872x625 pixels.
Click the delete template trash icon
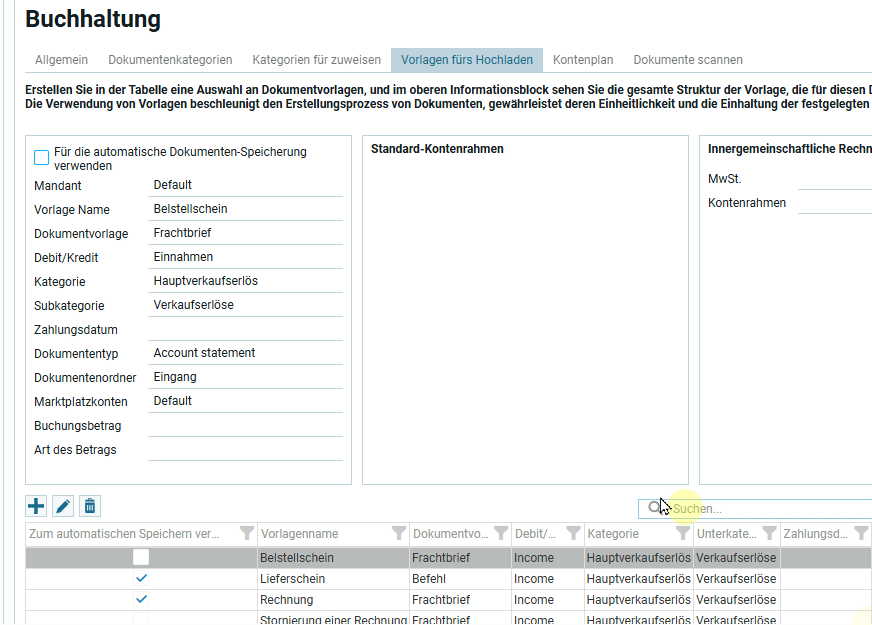pyautogui.click(x=90, y=507)
